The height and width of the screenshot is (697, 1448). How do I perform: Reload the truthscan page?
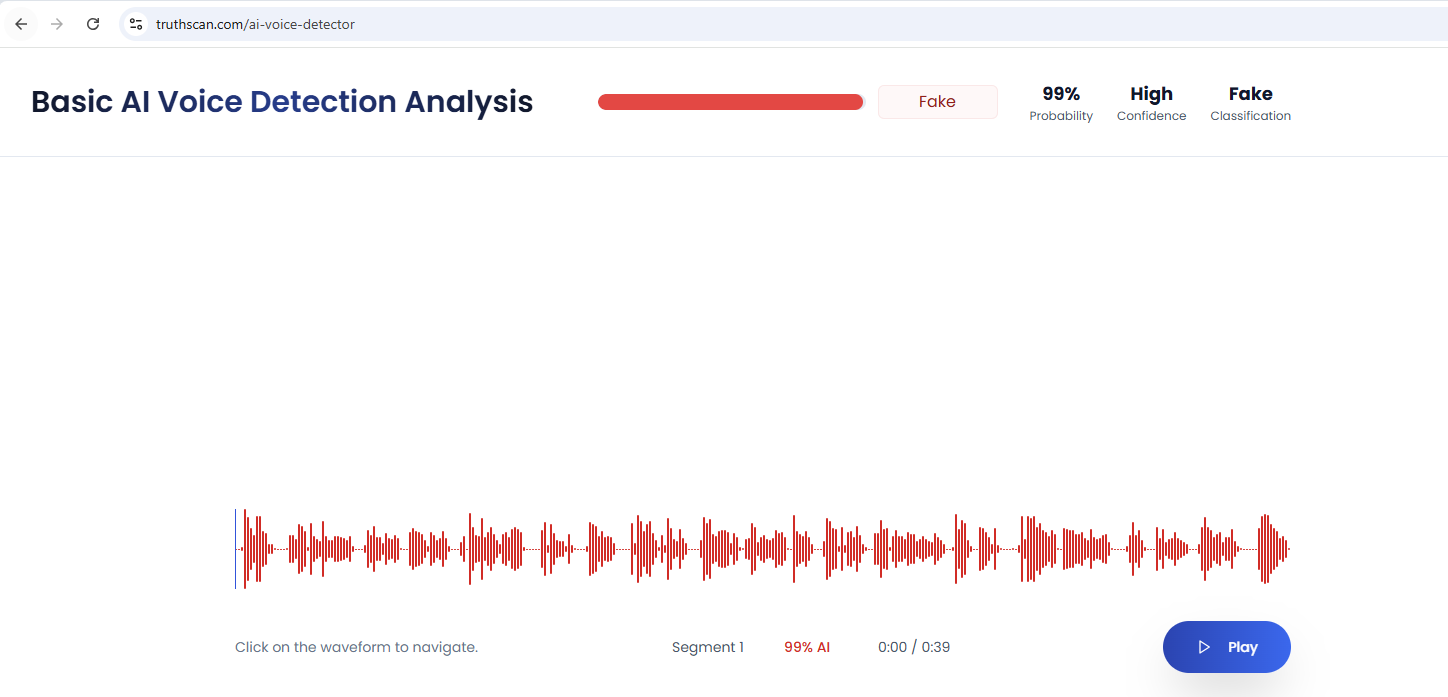coord(93,24)
